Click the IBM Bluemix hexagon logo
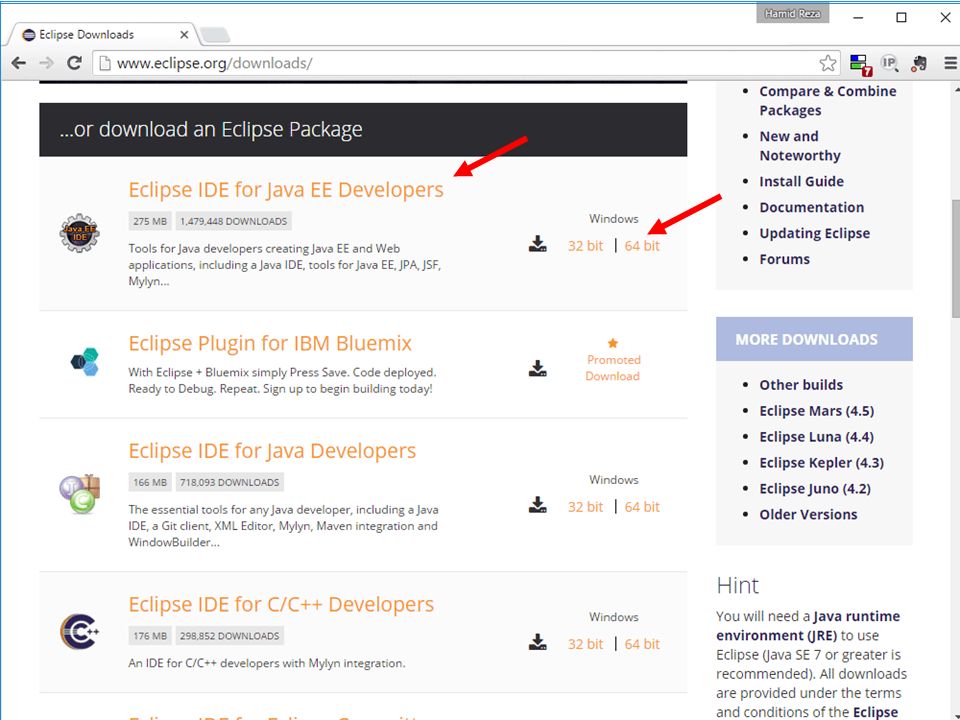 pyautogui.click(x=84, y=362)
